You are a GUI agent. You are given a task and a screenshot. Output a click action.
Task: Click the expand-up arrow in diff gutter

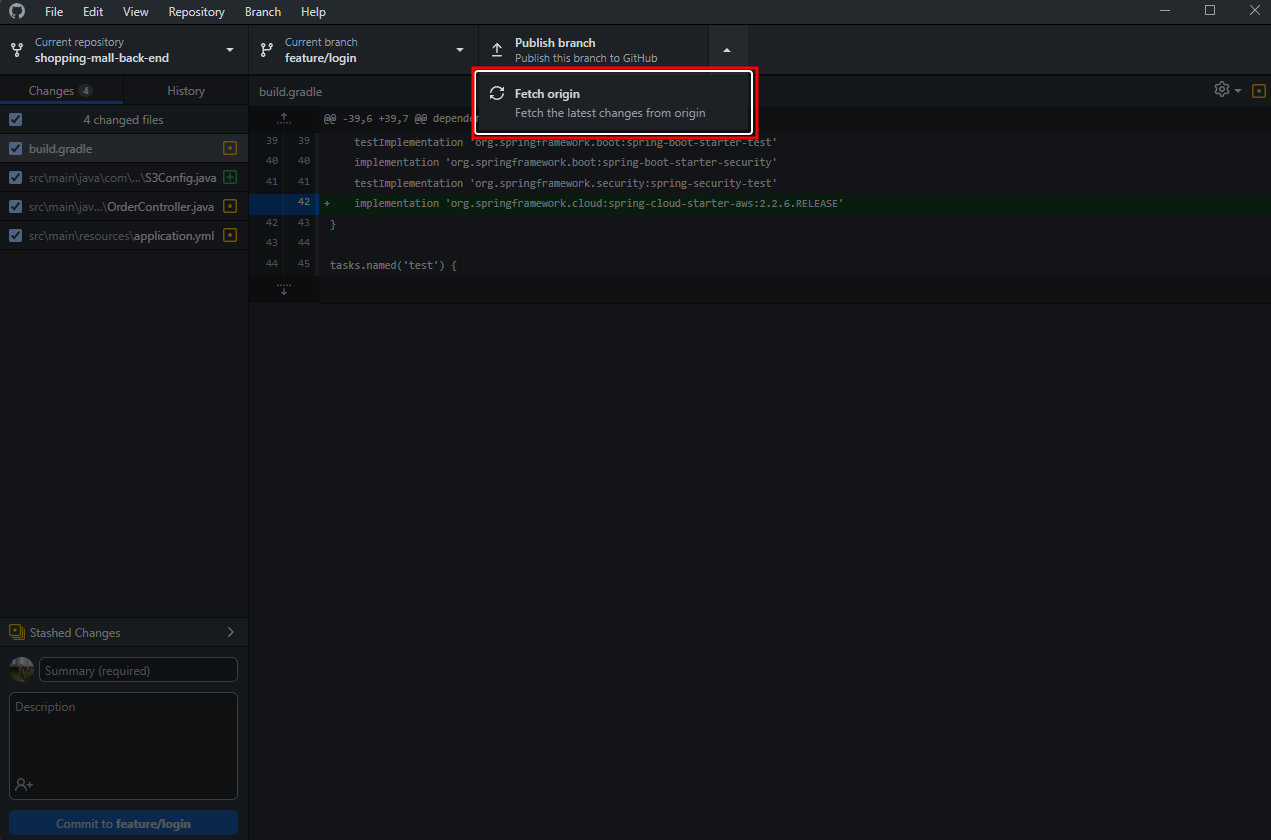tap(284, 119)
